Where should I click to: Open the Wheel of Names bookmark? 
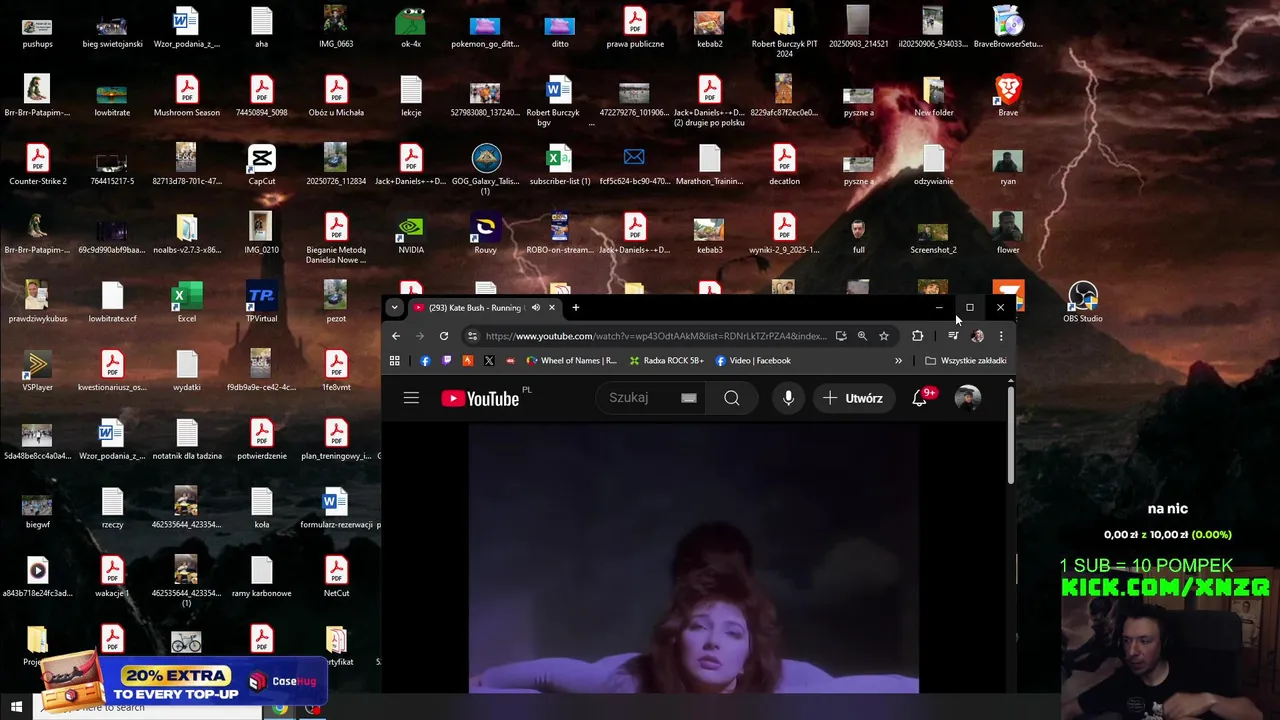(x=572, y=361)
